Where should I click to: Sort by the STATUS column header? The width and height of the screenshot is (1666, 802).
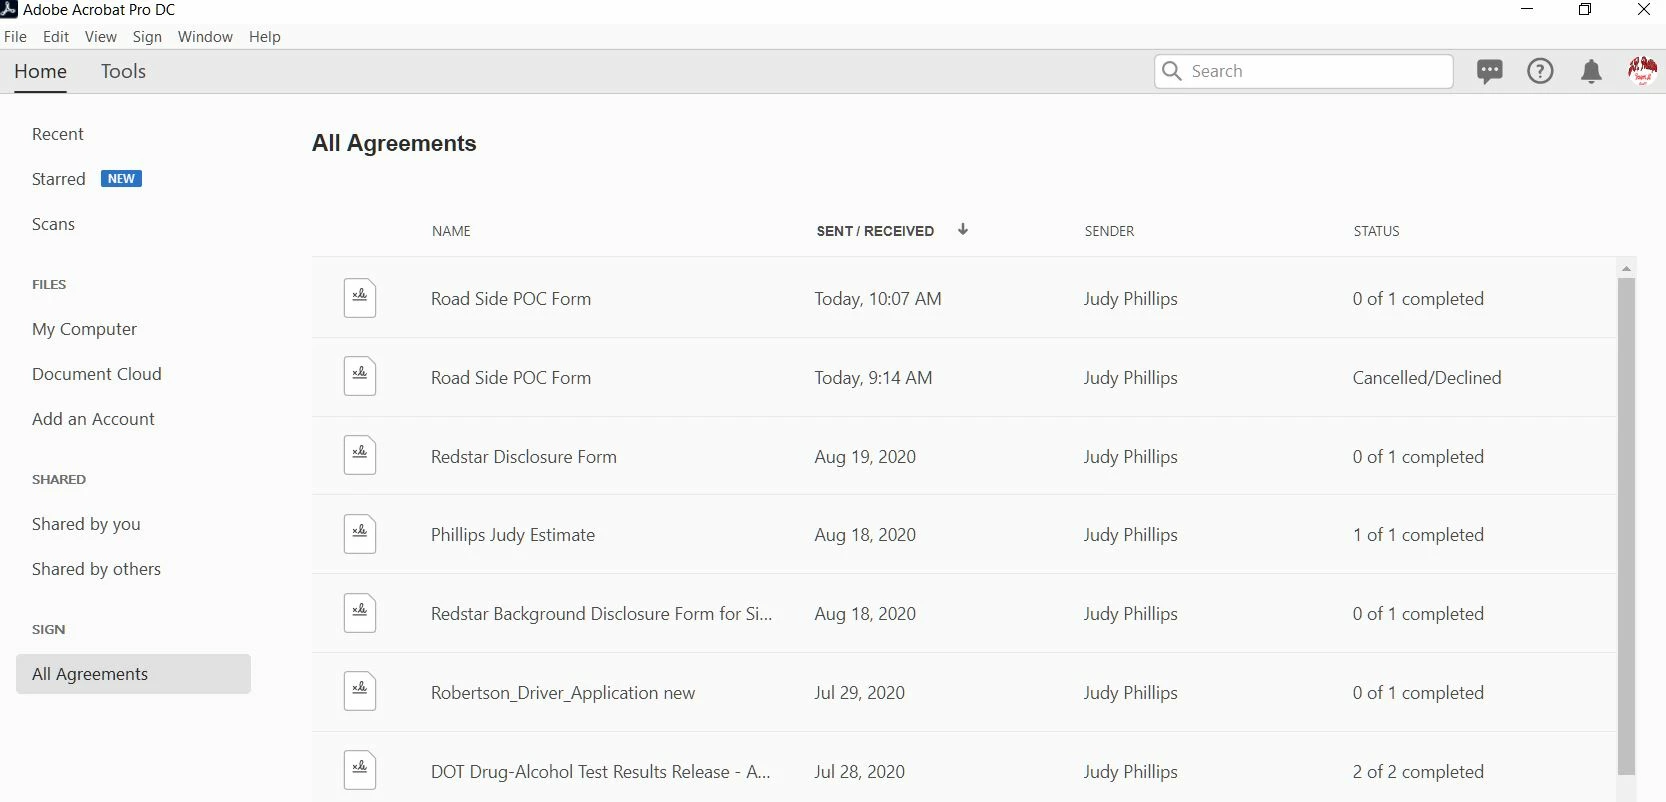pos(1376,231)
